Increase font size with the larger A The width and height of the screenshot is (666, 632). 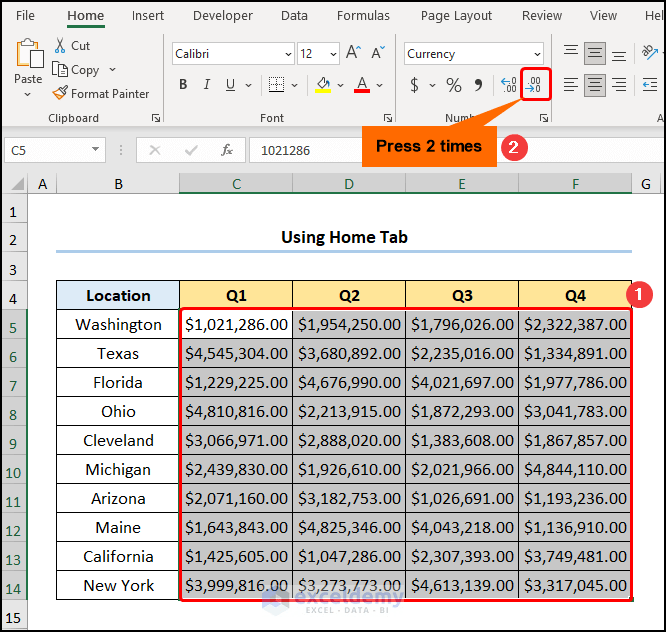[x=353, y=53]
